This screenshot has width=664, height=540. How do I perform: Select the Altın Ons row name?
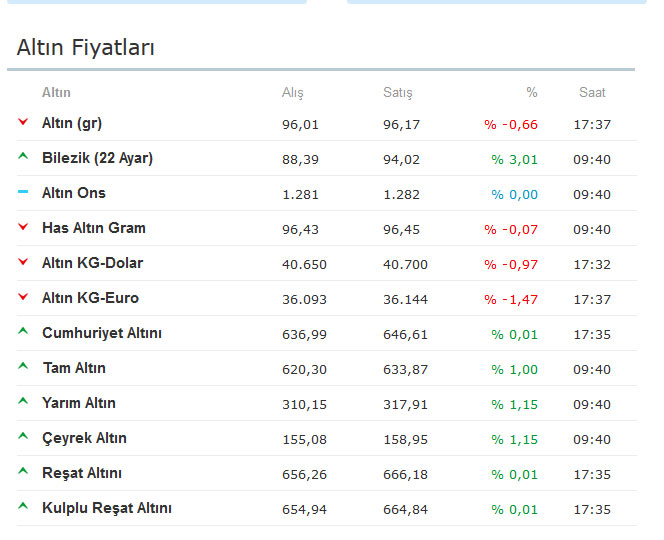(73, 193)
